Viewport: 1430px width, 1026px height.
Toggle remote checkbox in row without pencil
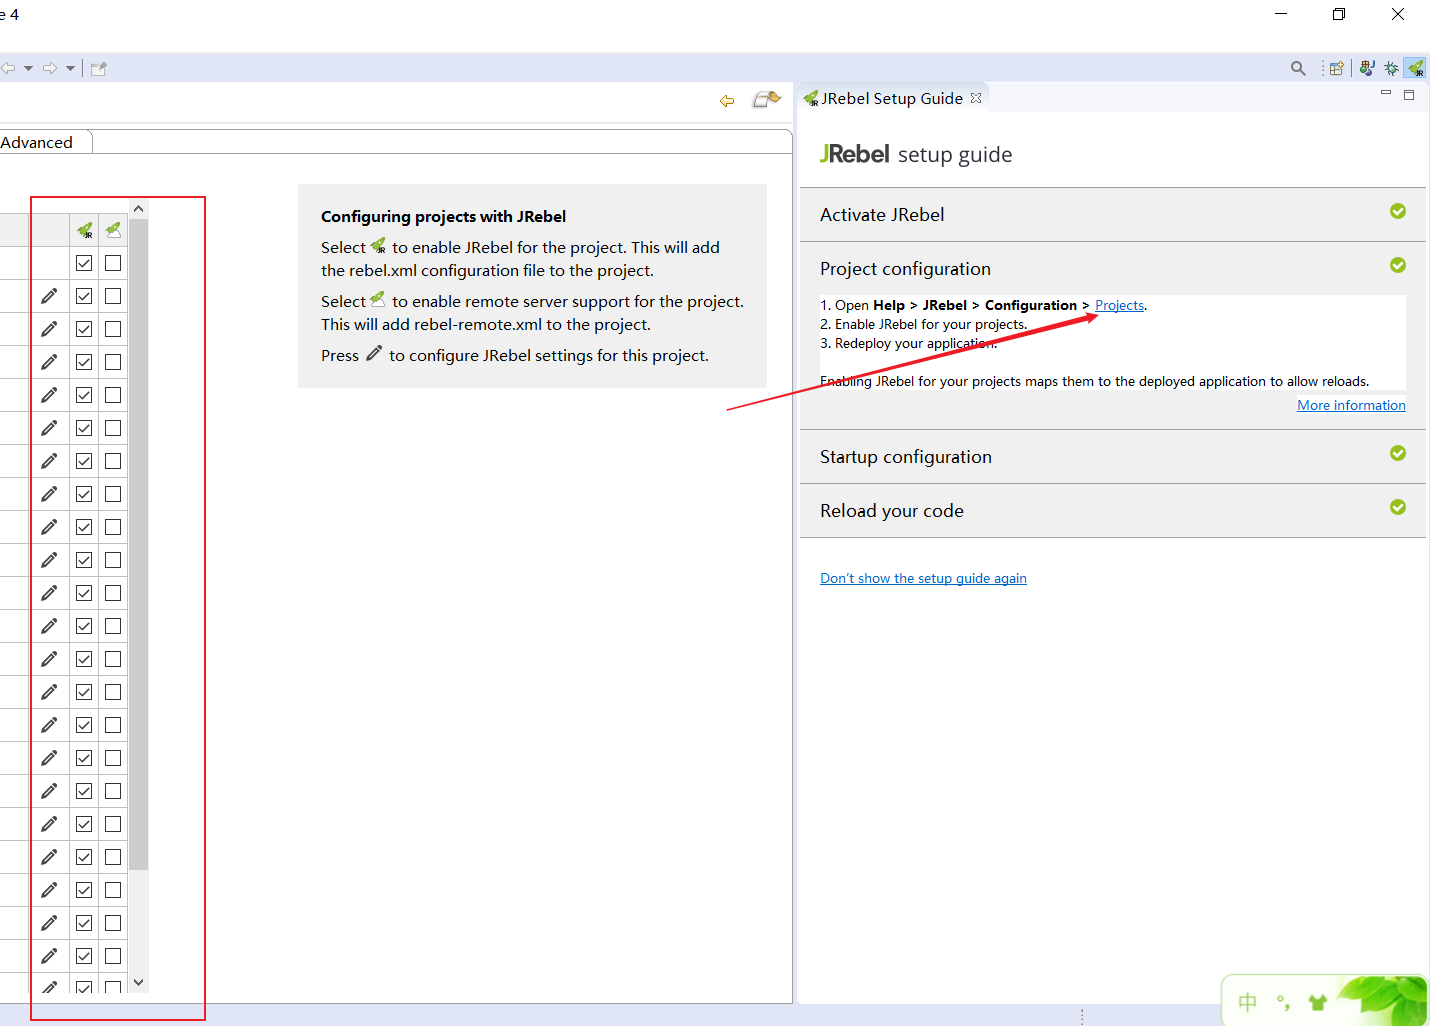point(113,263)
